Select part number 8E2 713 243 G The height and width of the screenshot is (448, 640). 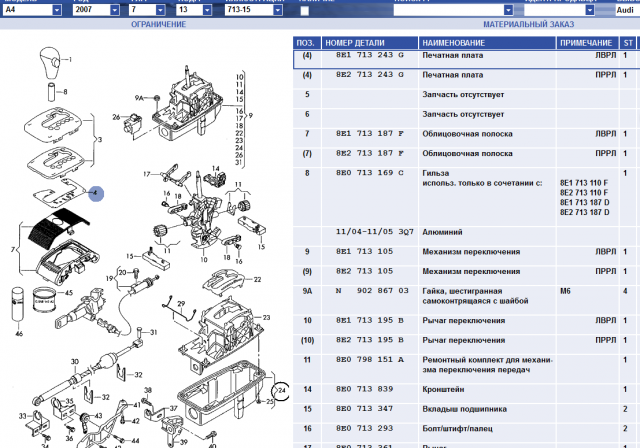(370, 75)
